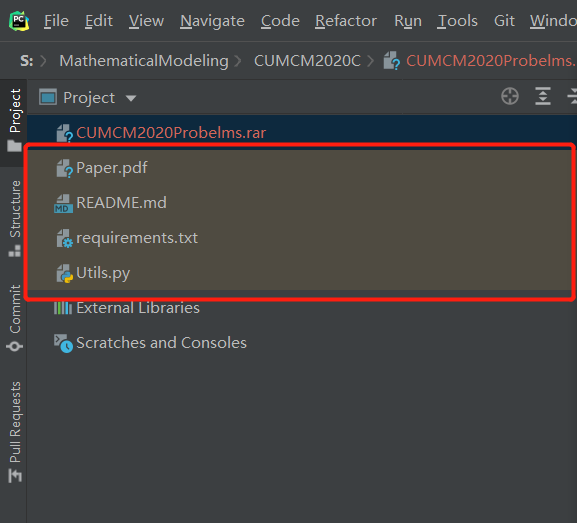Open the Refactor menu
Screen dimensions: 577x523
point(346,21)
